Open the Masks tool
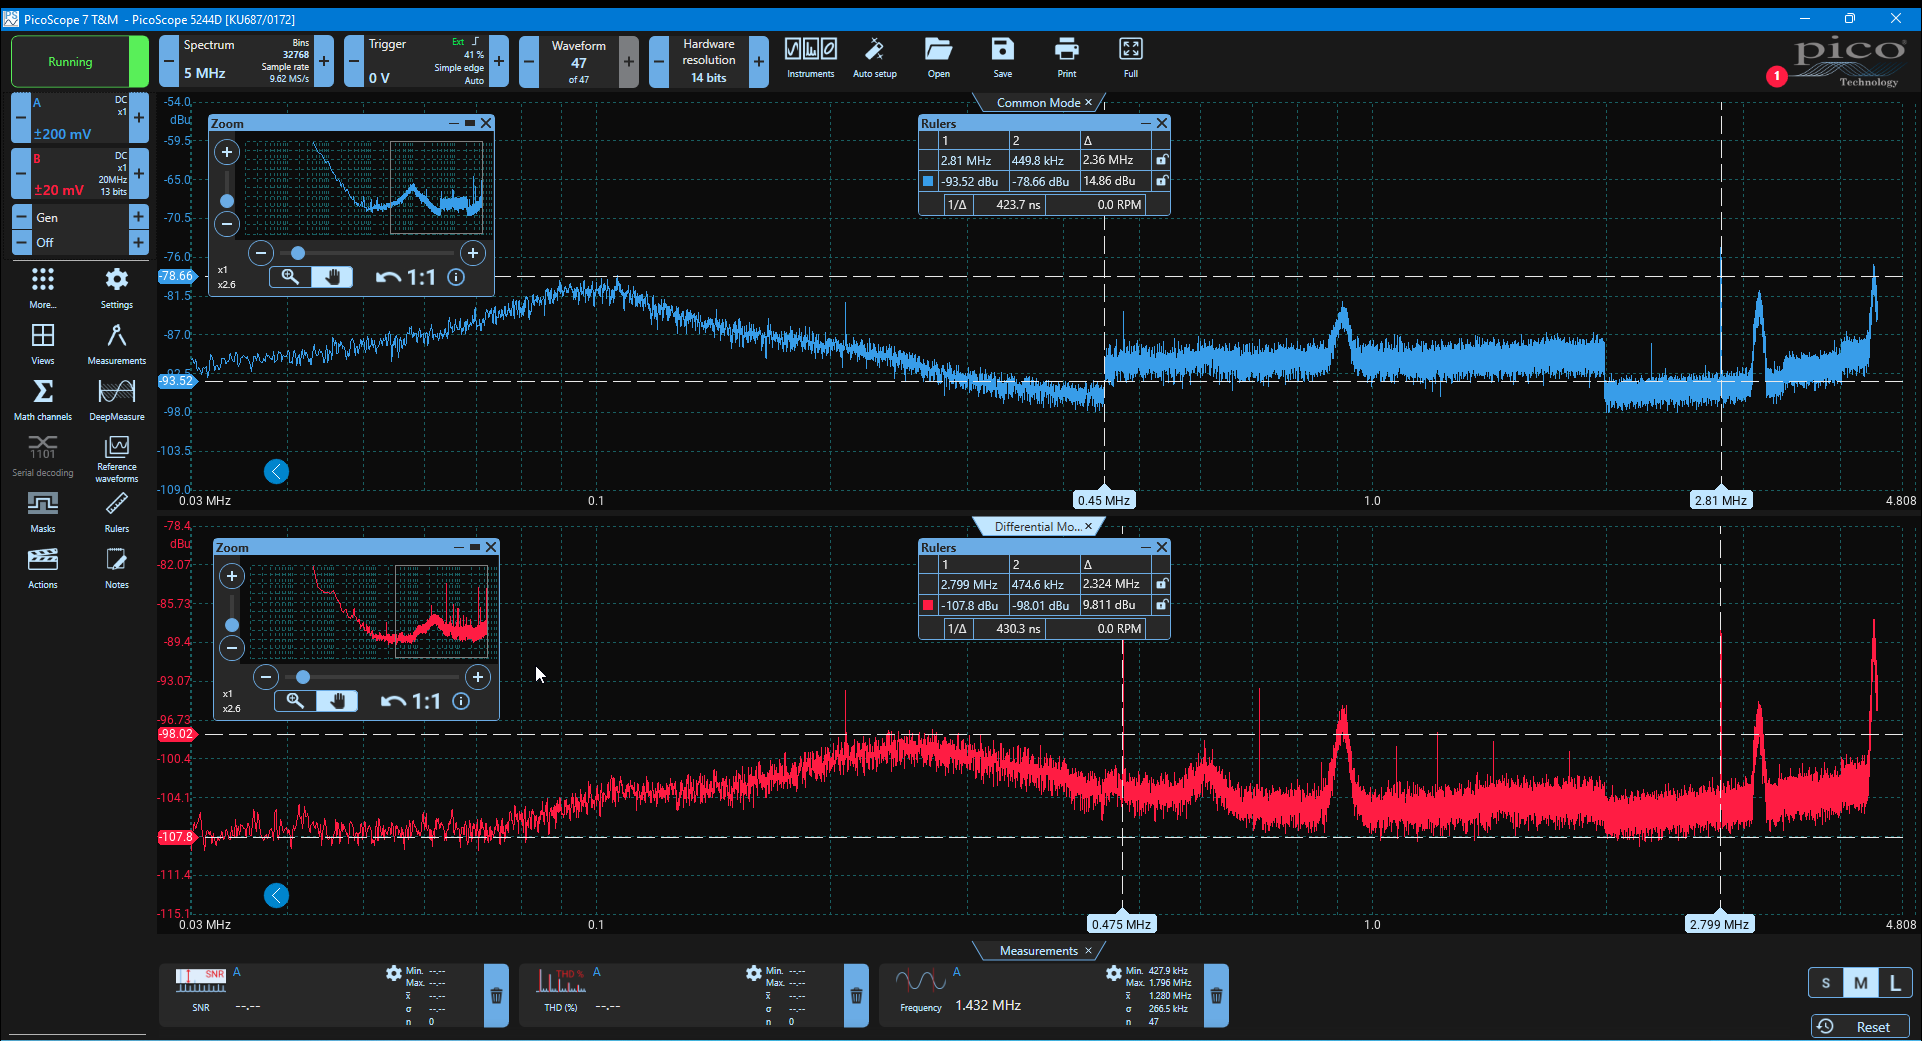Image resolution: width=1922 pixels, height=1041 pixels. tap(43, 512)
